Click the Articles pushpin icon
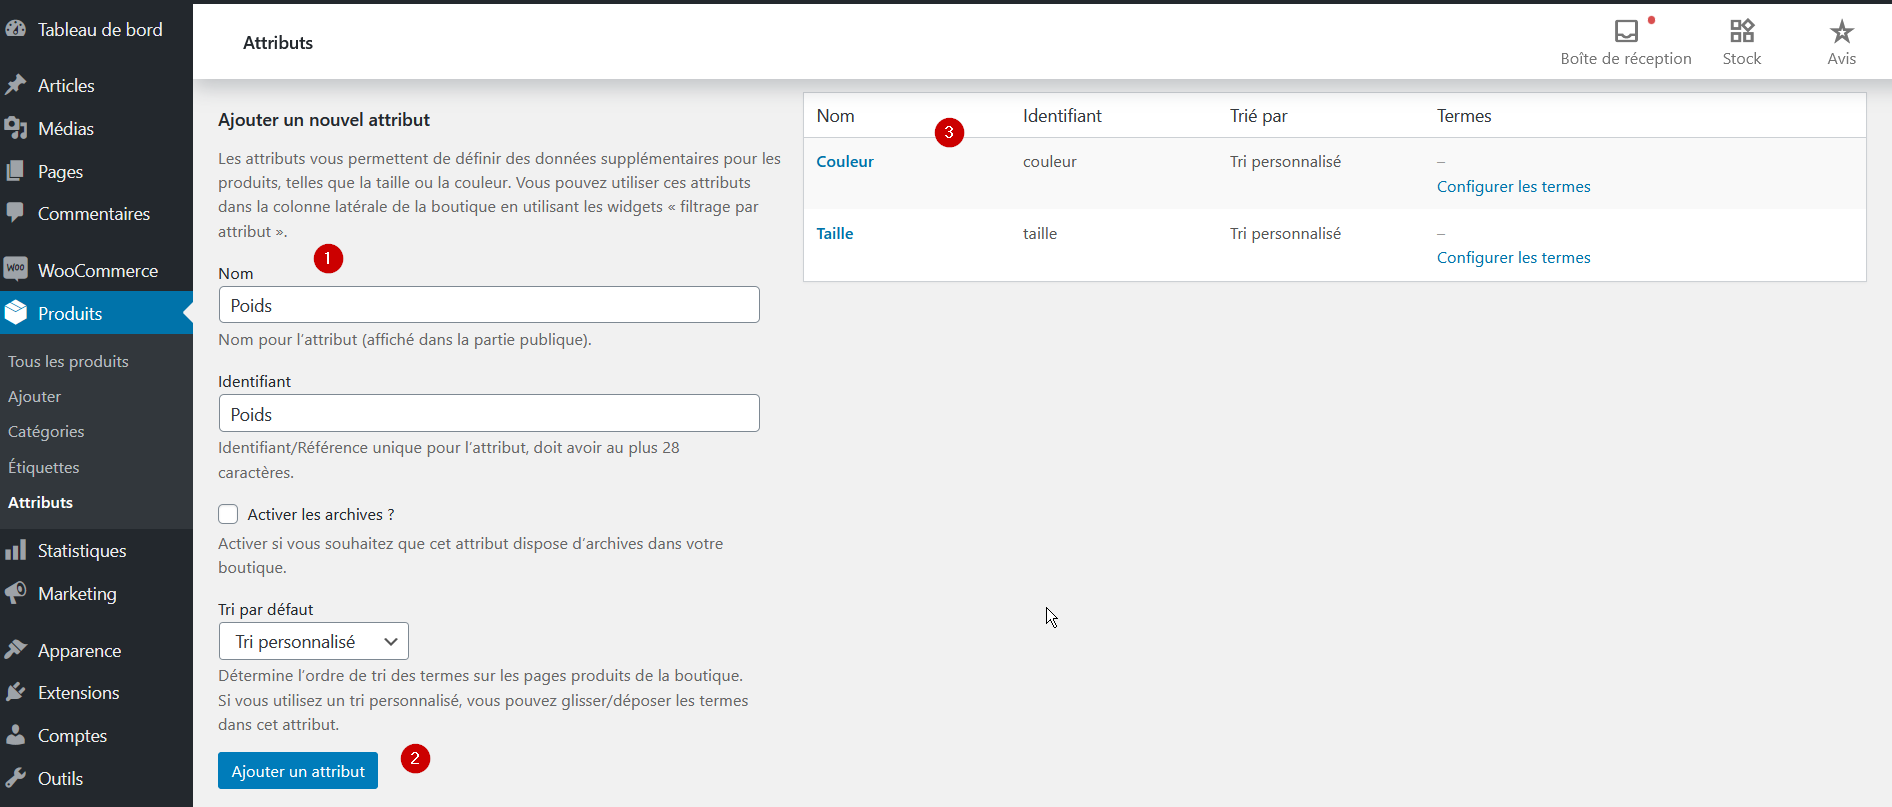This screenshot has height=807, width=1892. [16, 85]
